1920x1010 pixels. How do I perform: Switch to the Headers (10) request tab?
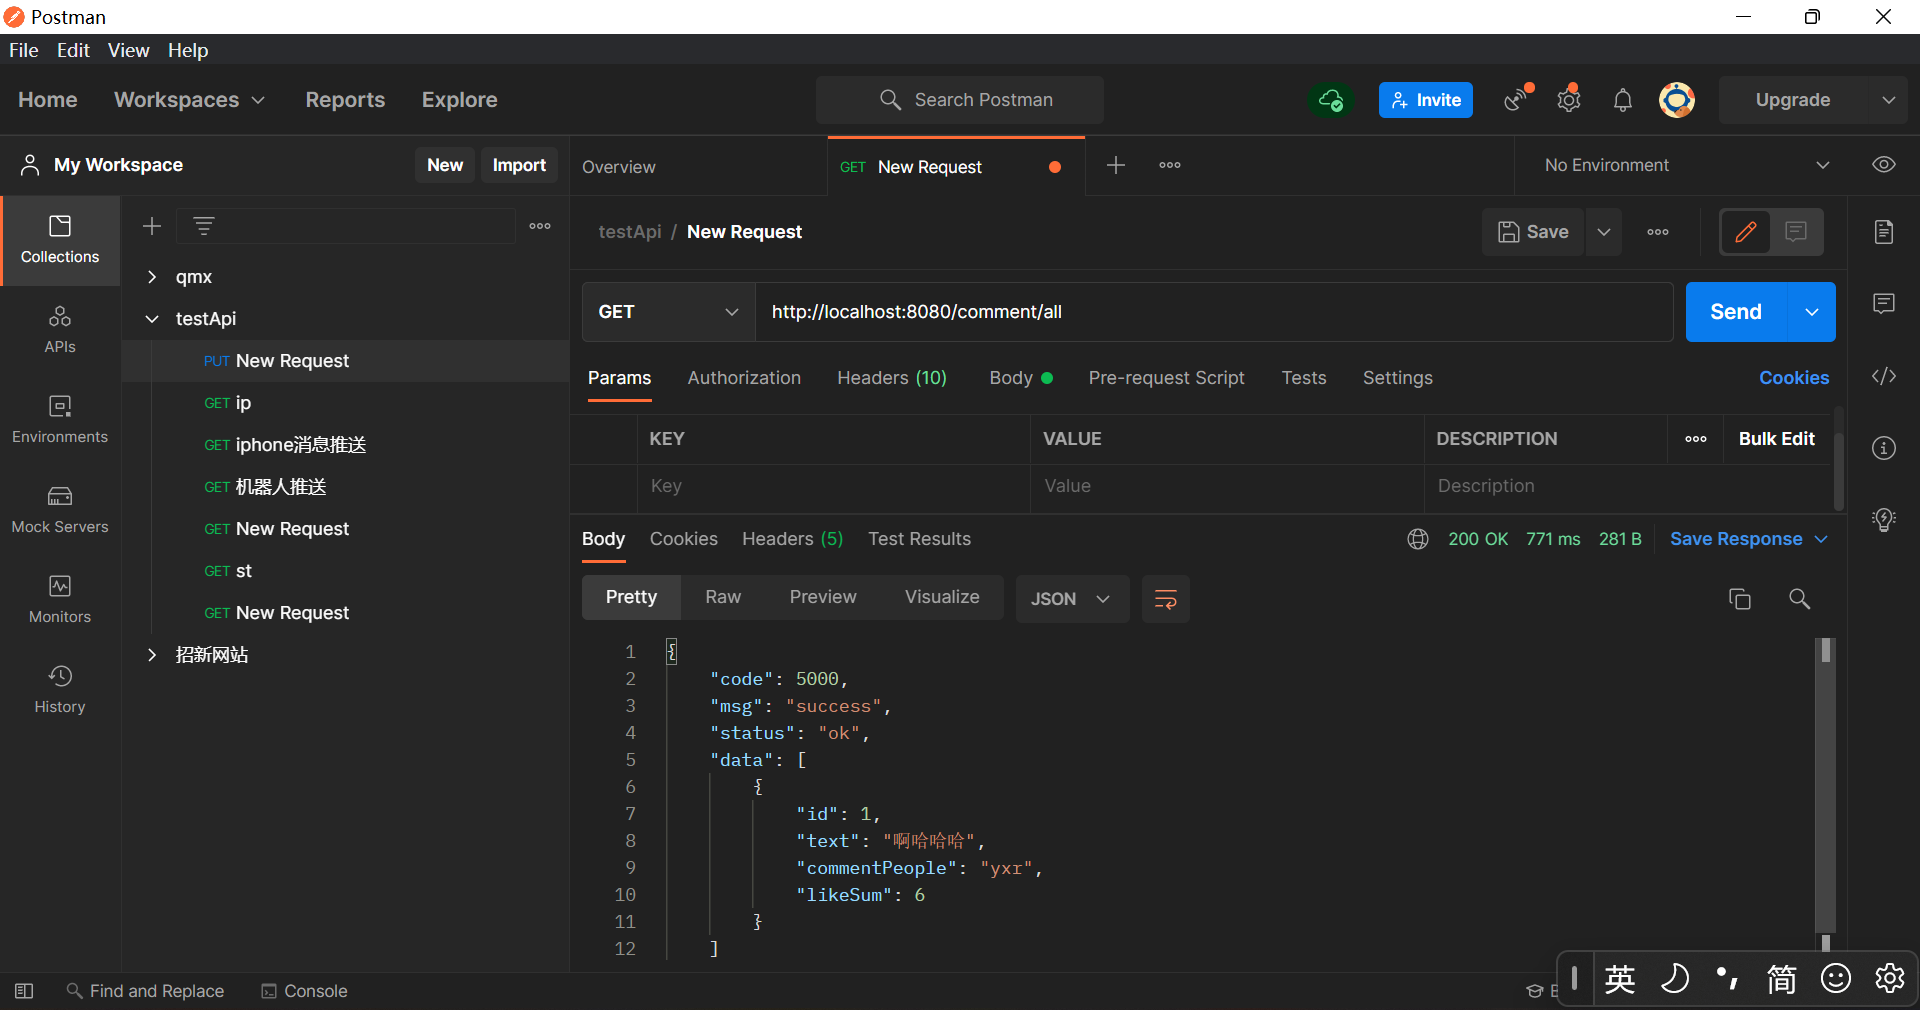pyautogui.click(x=892, y=378)
